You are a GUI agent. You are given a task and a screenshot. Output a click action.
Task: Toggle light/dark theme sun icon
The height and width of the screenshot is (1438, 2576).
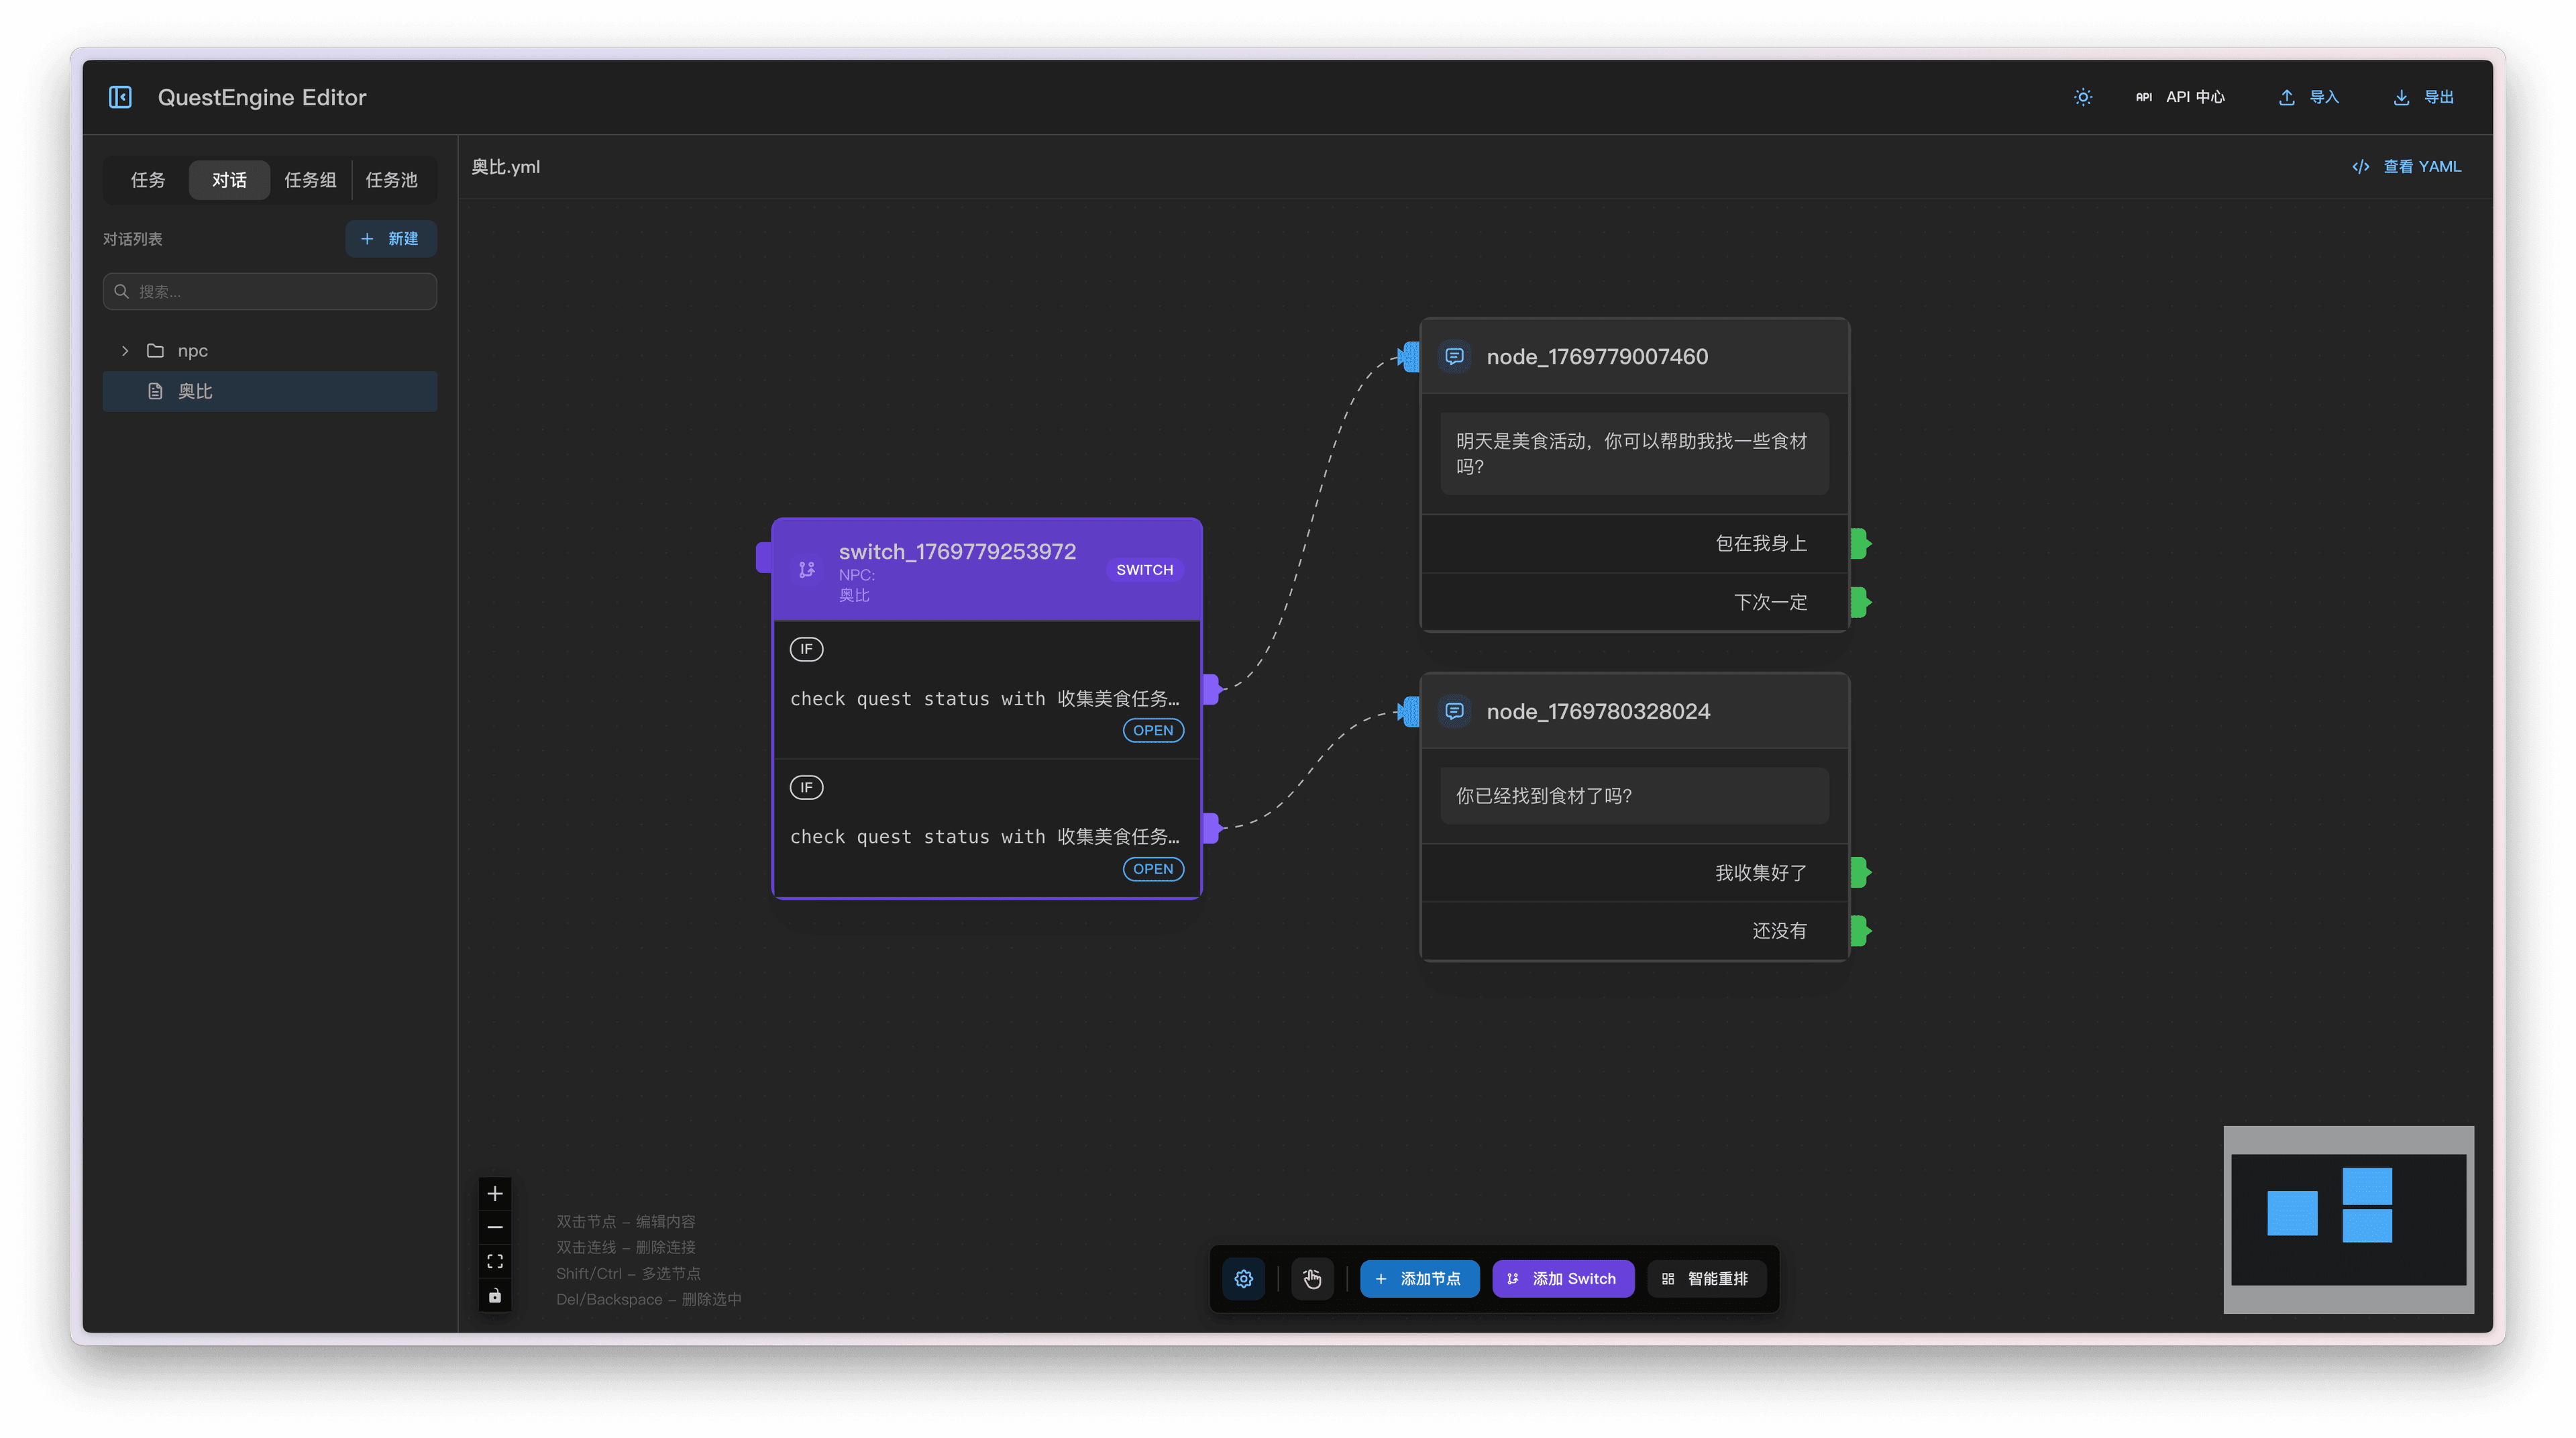2083,97
